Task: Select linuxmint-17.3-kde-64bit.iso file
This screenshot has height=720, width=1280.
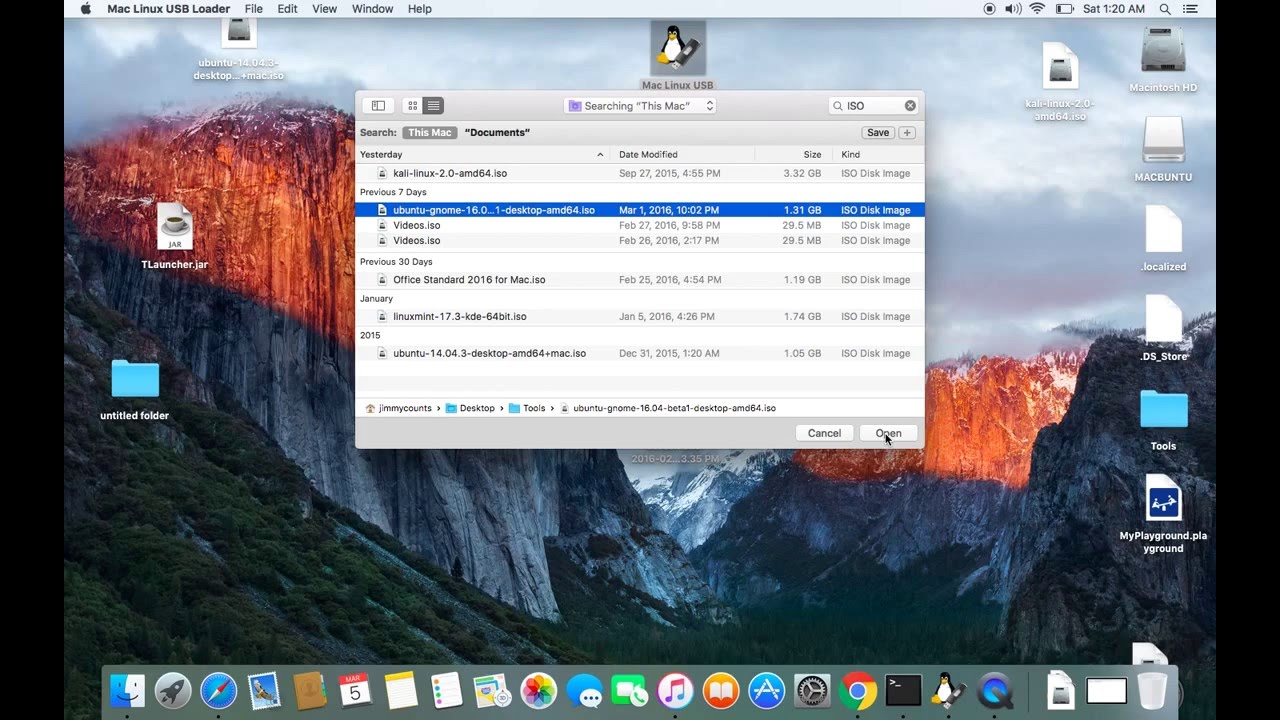Action: pyautogui.click(x=640, y=317)
